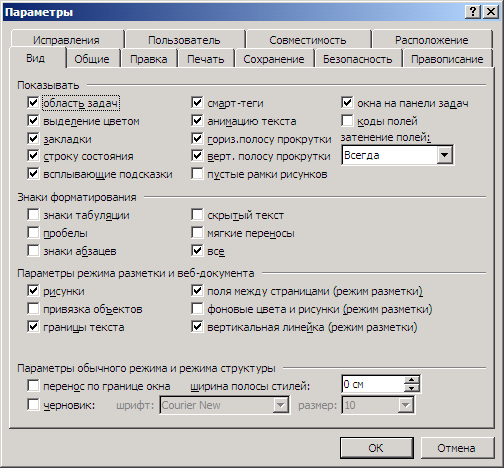Confirm settings with OK button

tap(376, 448)
